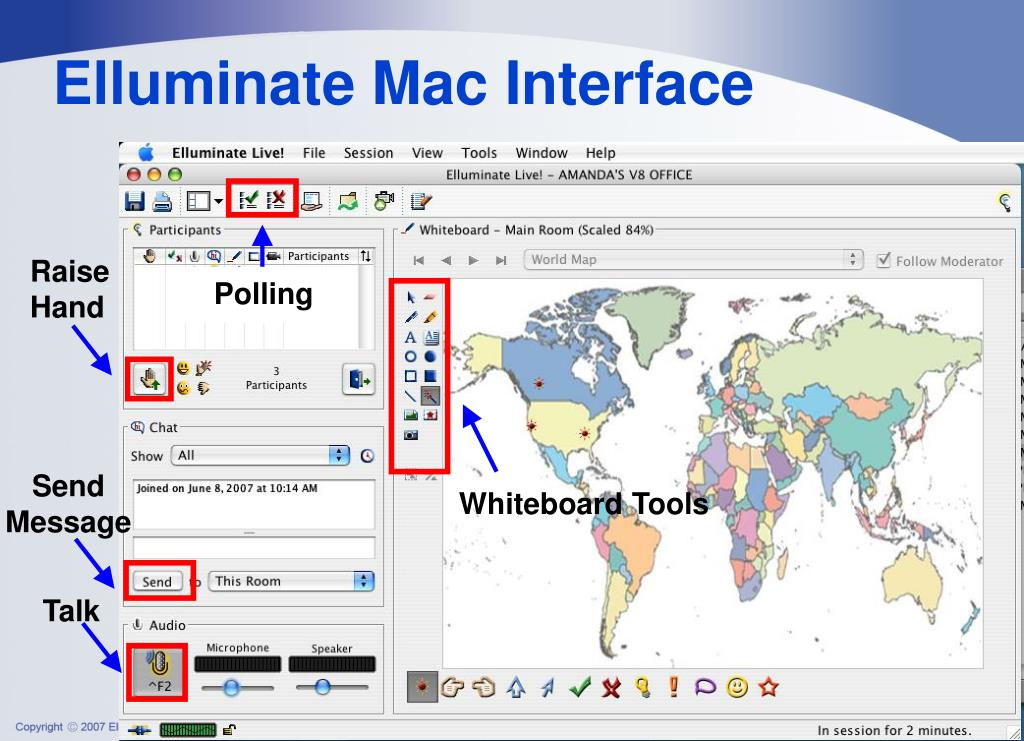This screenshot has height=741, width=1024.
Task: Go to the last whiteboard page
Action: tap(501, 260)
